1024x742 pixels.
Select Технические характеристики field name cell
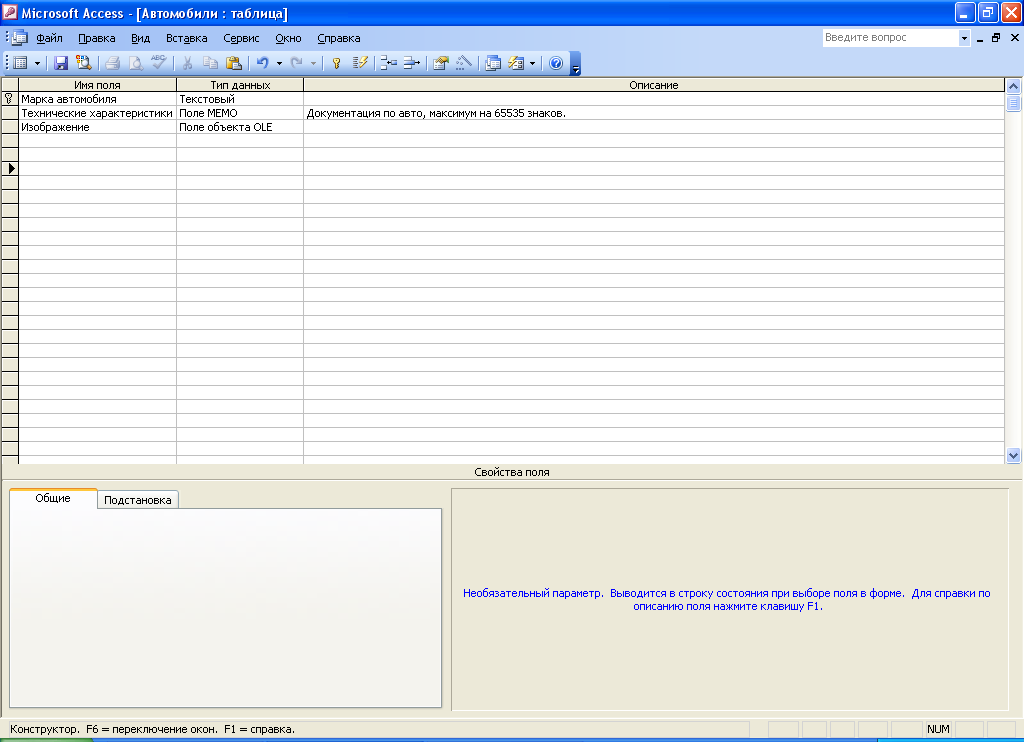pos(97,113)
